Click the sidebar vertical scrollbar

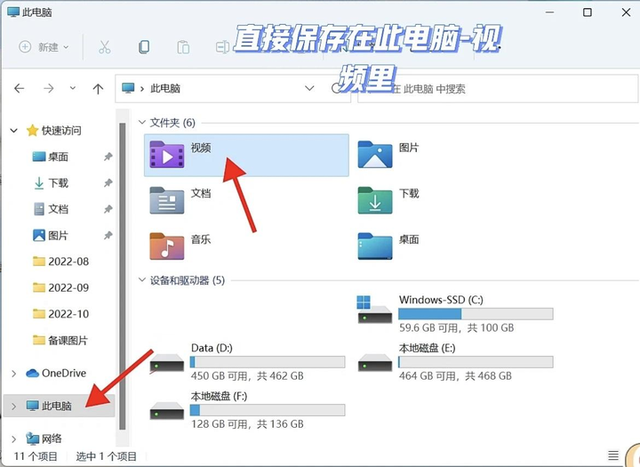122,276
